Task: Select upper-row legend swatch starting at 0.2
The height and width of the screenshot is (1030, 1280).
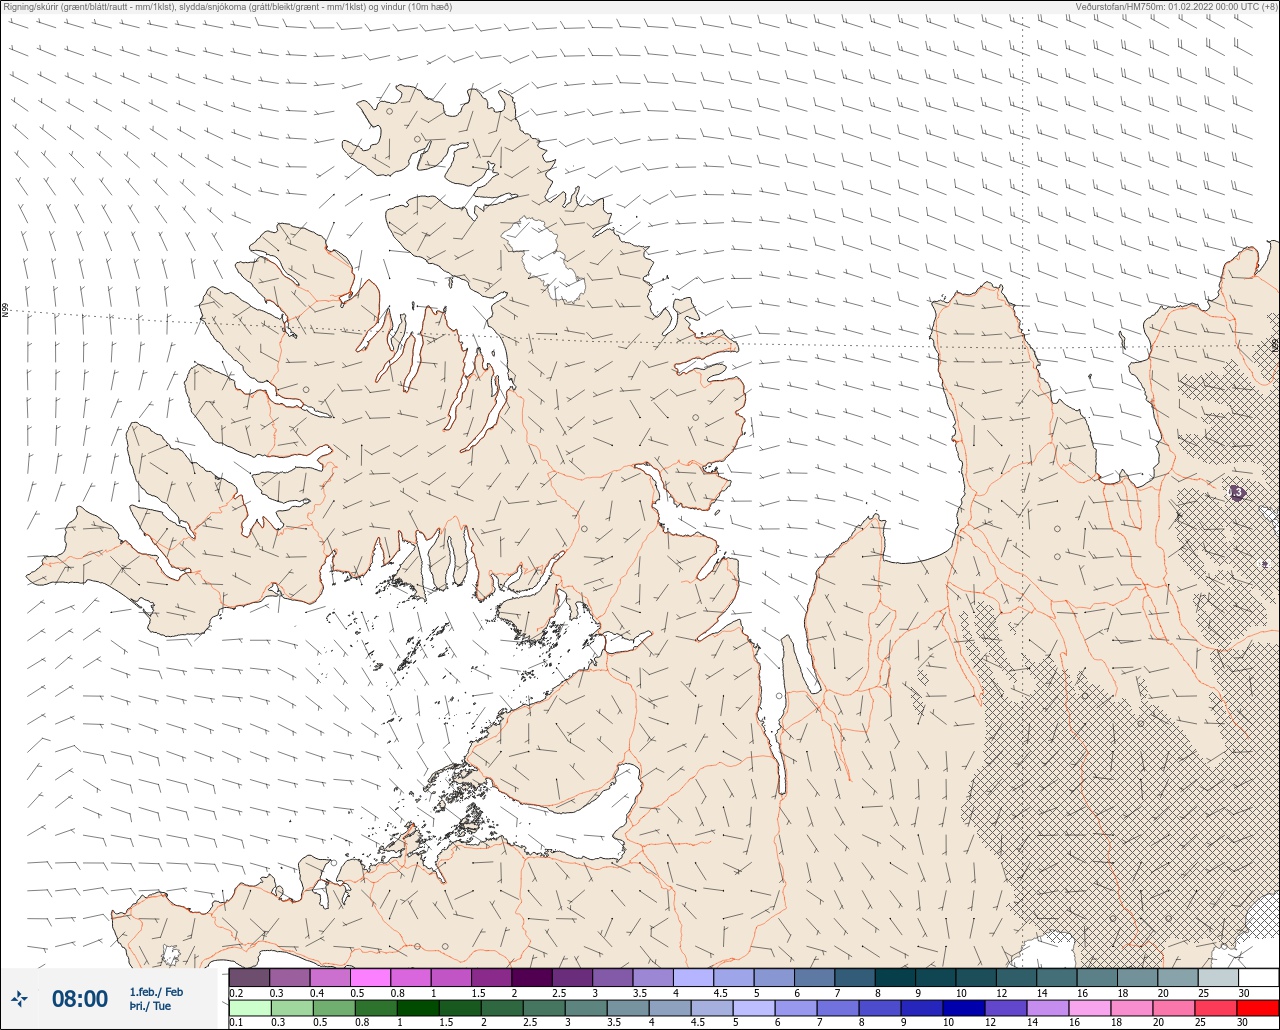Action: 249,977
